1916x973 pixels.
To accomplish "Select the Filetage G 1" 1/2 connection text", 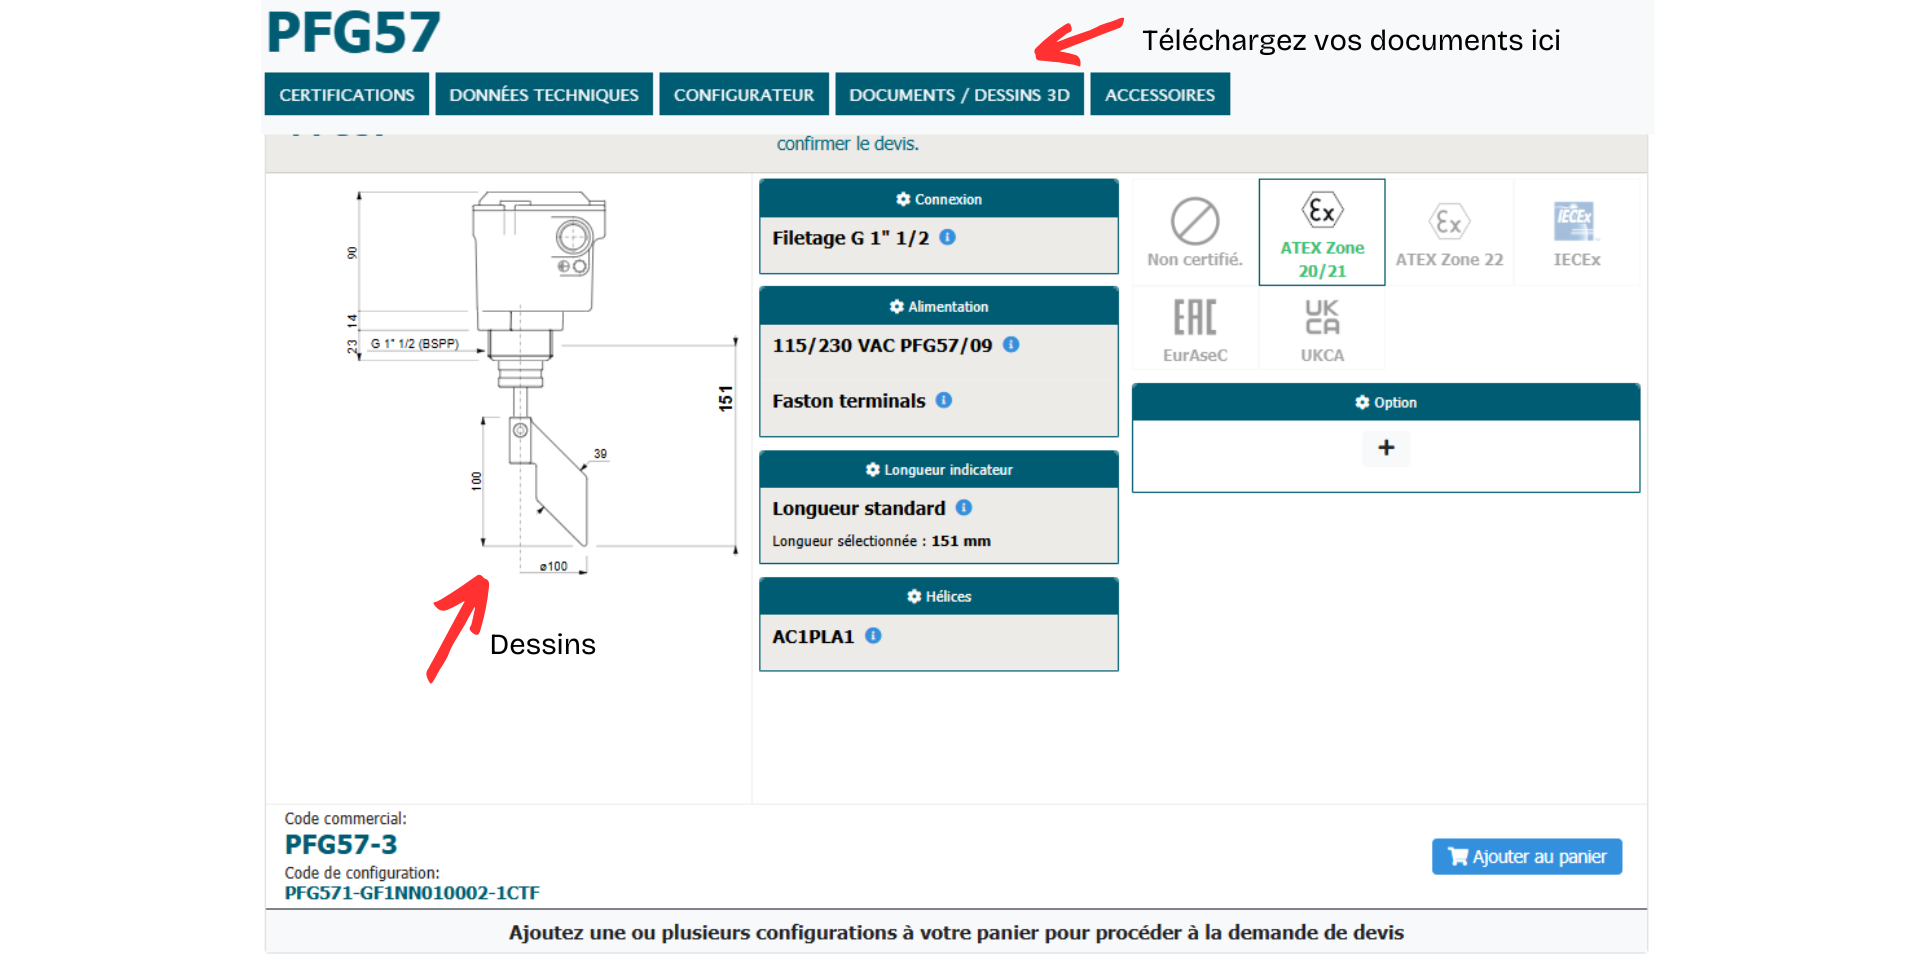I will (851, 238).
